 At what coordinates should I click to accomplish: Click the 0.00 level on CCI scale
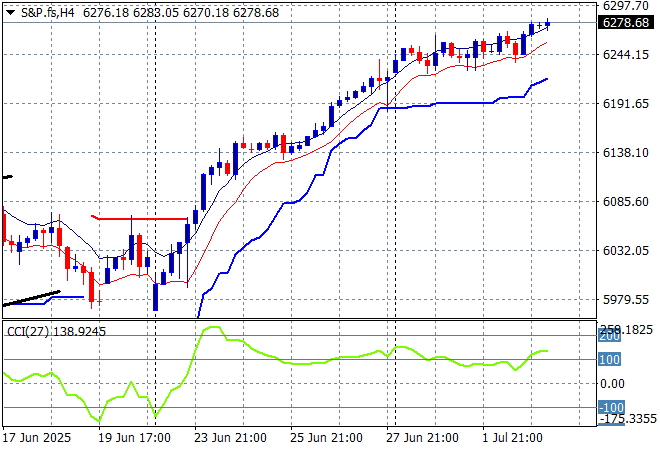pyautogui.click(x=614, y=384)
